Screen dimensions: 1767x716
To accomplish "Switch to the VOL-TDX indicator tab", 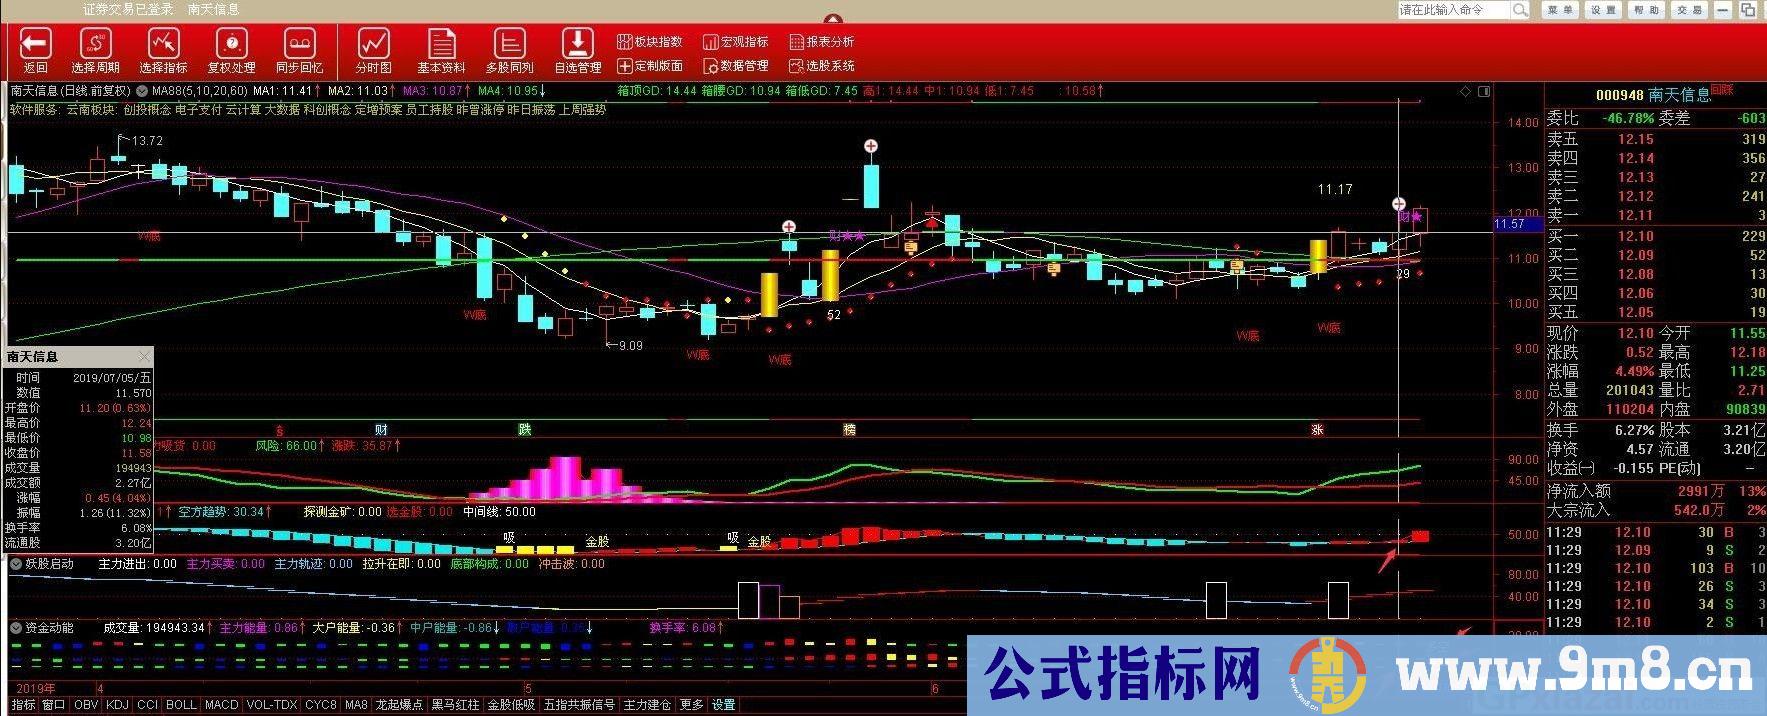I will 272,705.
